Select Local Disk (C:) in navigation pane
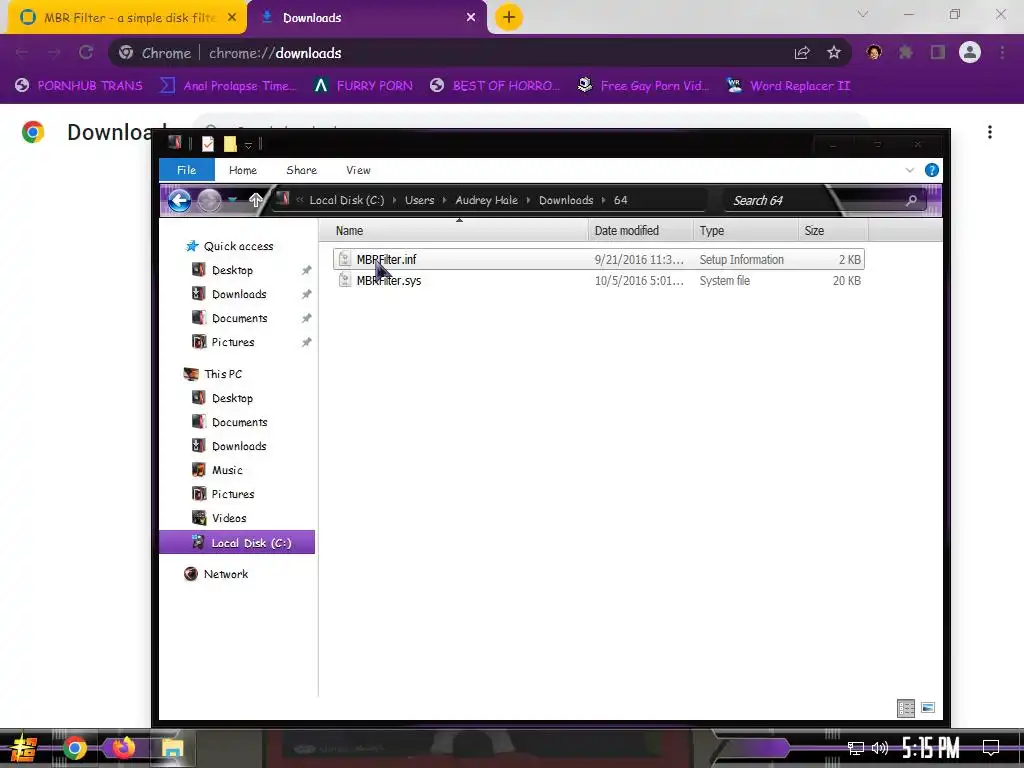This screenshot has height=768, width=1024. (237, 543)
